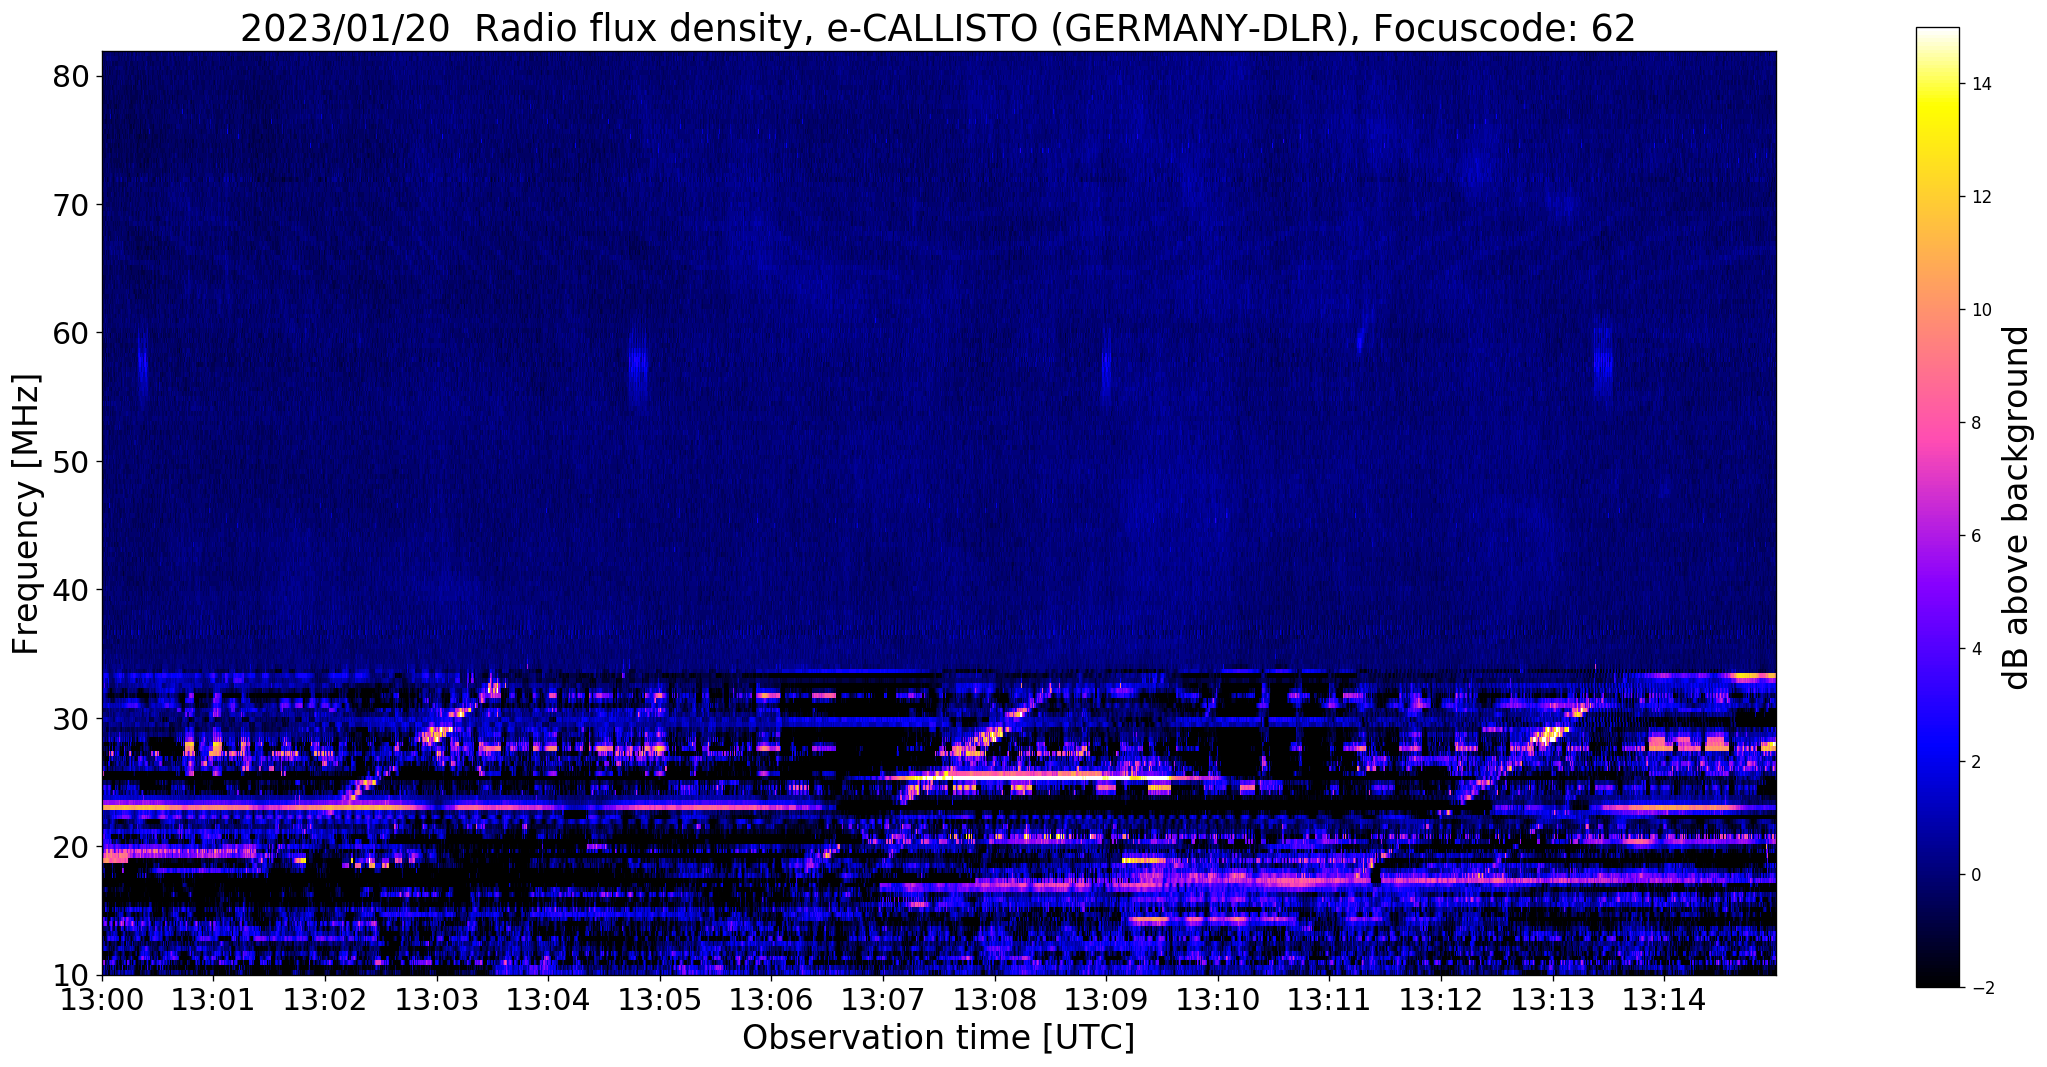Click the 13:05 time tick label
The image size is (2047, 1067).
[660, 1000]
